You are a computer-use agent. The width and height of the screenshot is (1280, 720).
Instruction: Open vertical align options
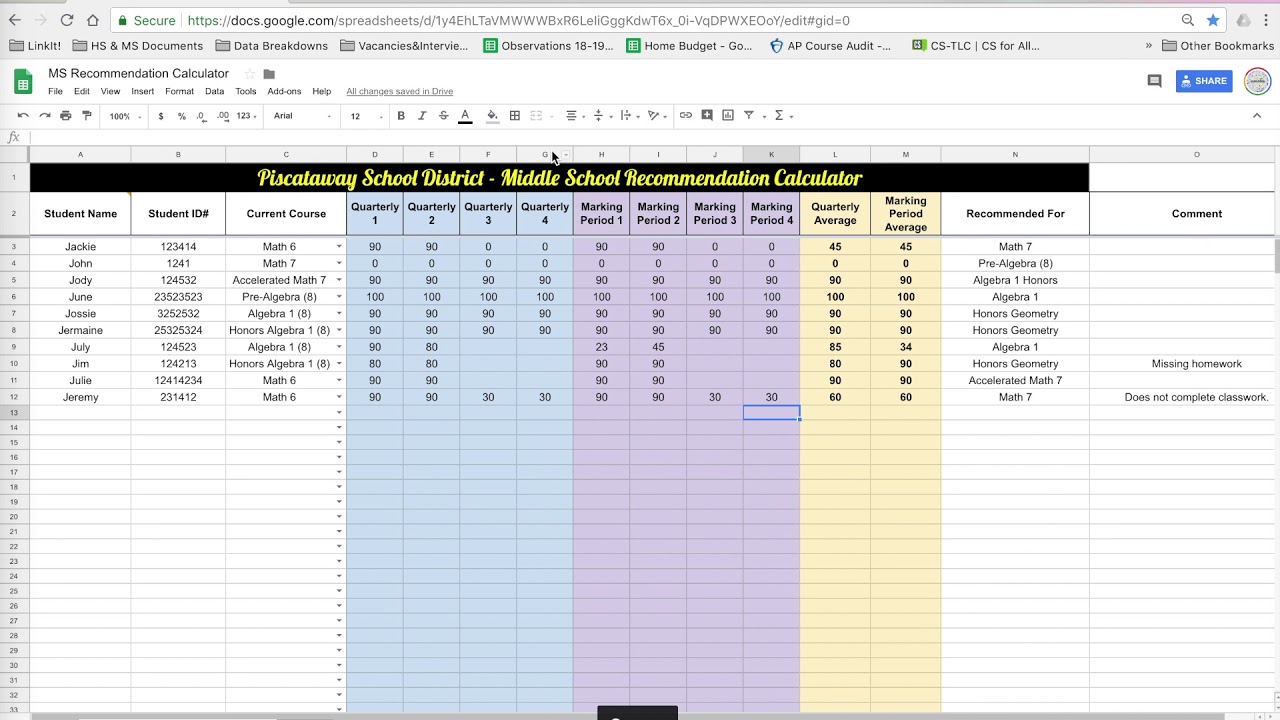tap(602, 116)
